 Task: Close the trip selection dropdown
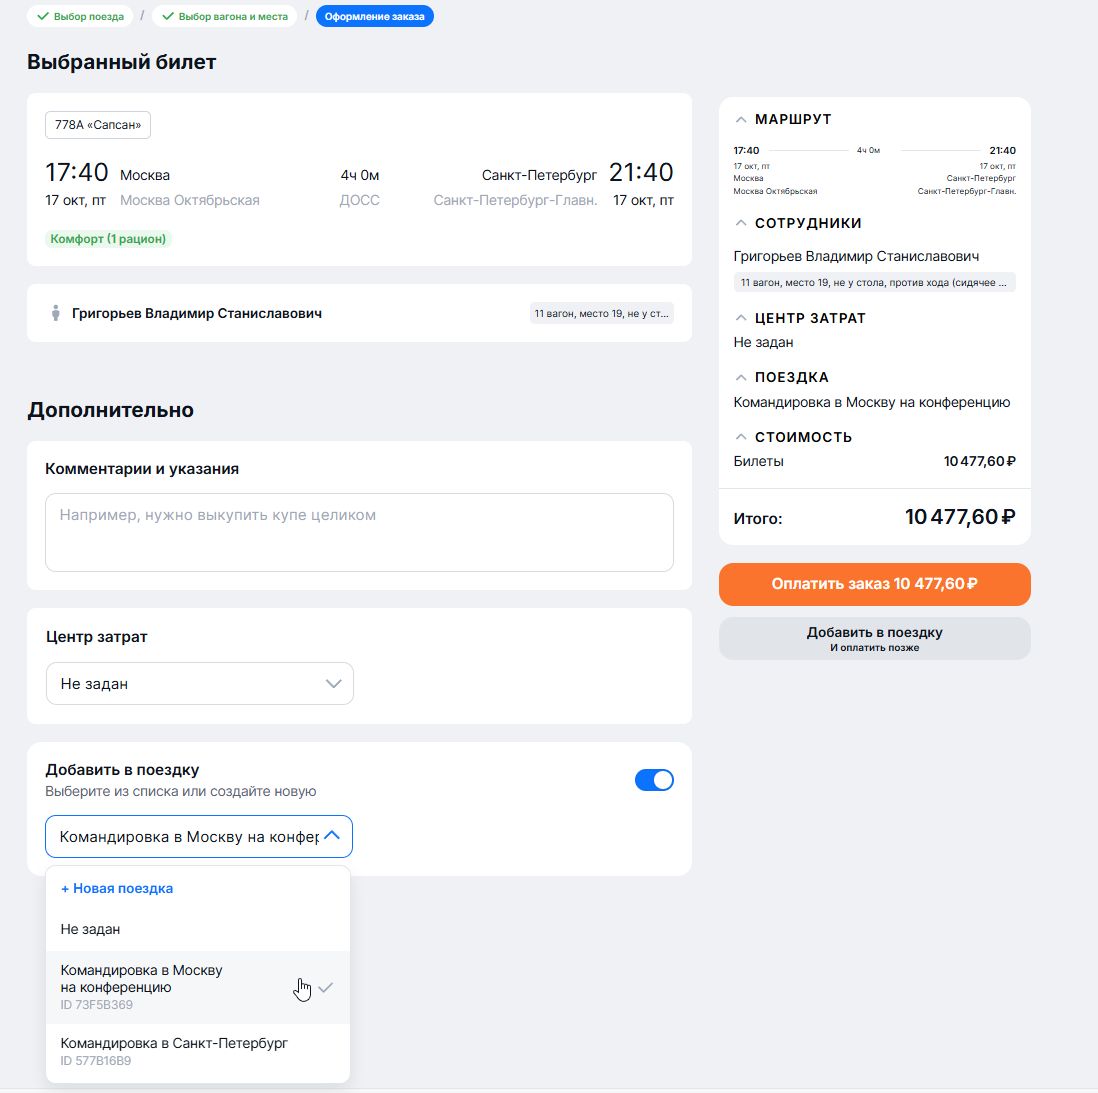333,836
